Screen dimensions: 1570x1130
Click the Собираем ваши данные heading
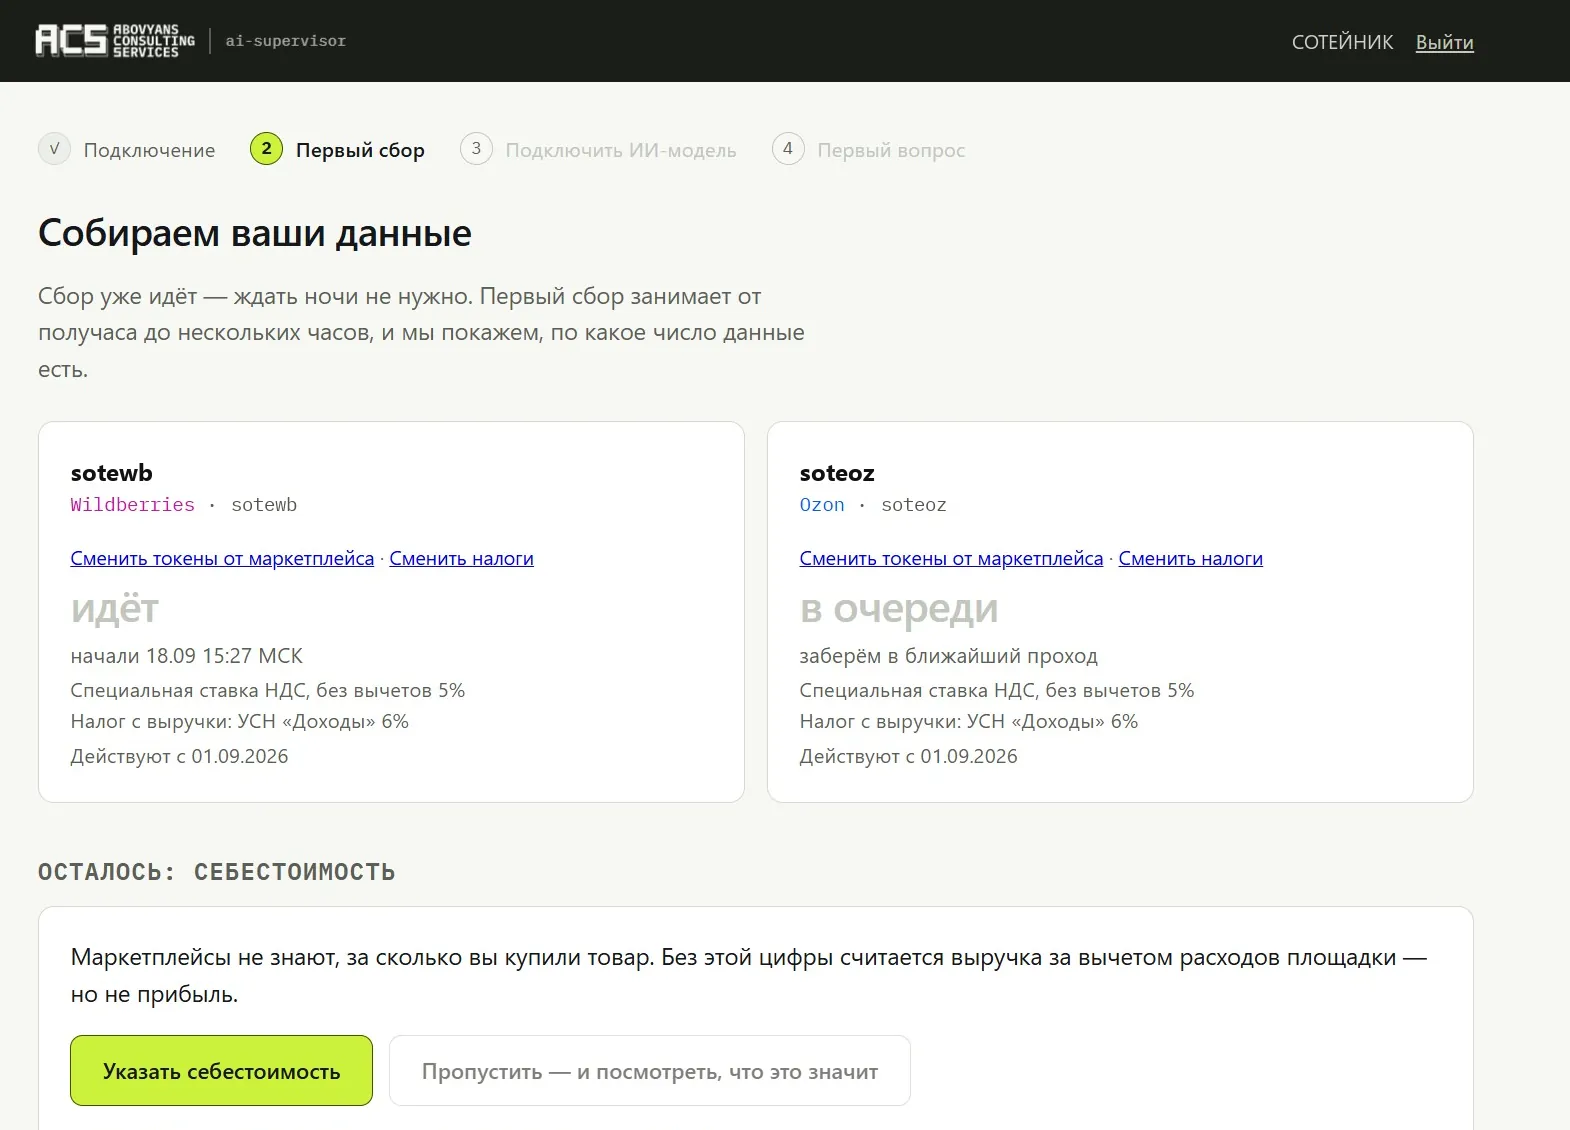tap(255, 233)
